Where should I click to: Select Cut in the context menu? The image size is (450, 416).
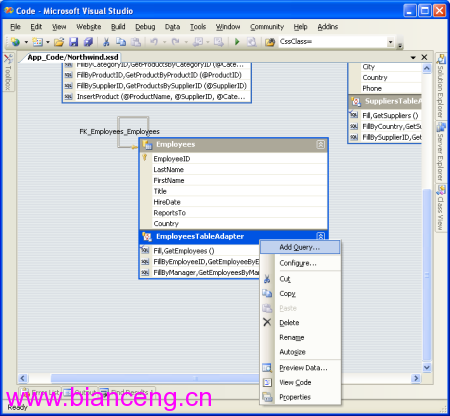[x=300, y=279]
